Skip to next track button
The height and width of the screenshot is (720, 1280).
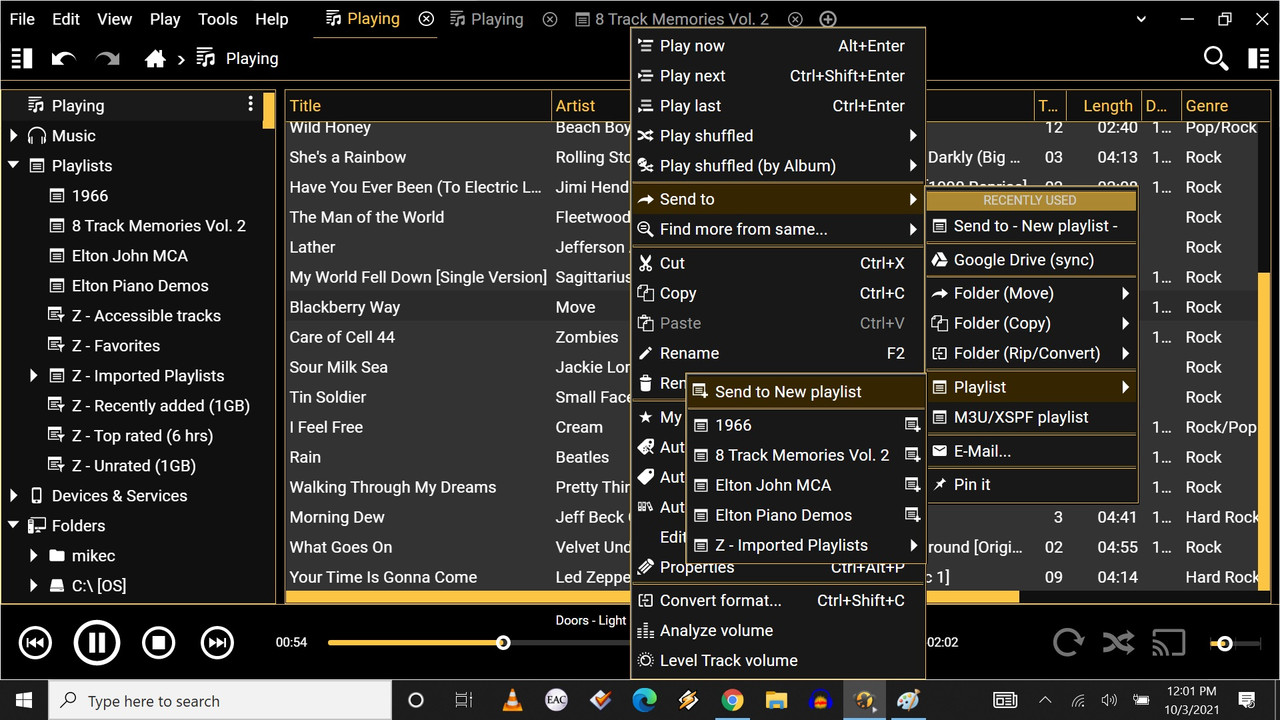click(x=217, y=643)
